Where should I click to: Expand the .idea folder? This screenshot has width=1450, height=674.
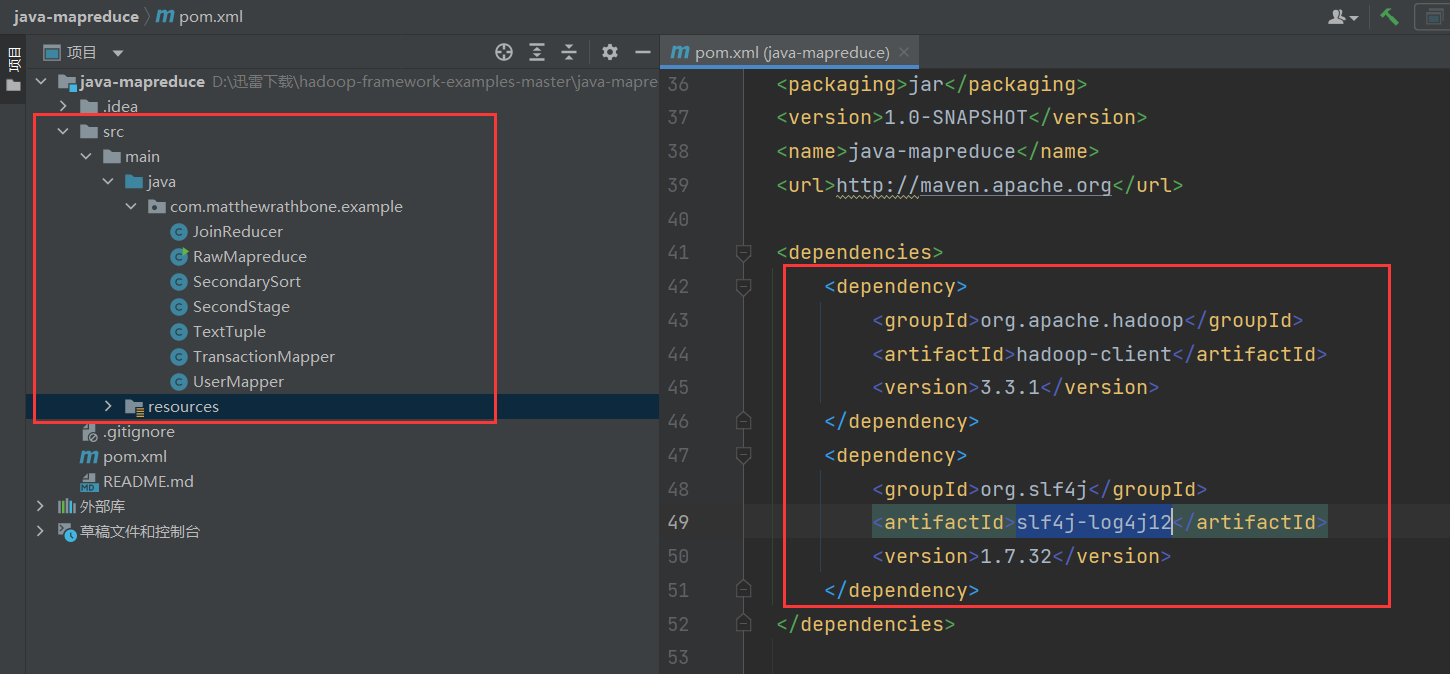(x=63, y=106)
